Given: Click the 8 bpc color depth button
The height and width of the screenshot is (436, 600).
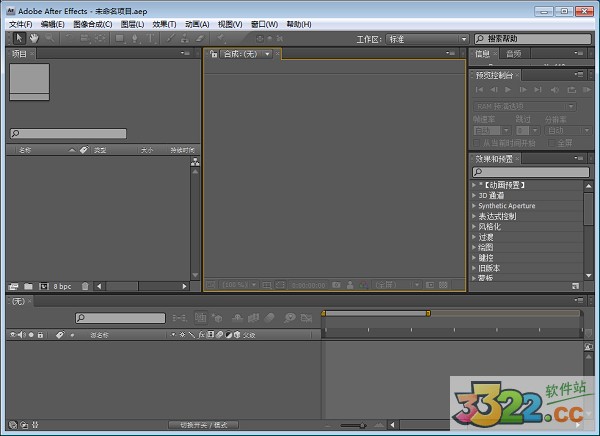Looking at the screenshot, I should (x=62, y=286).
